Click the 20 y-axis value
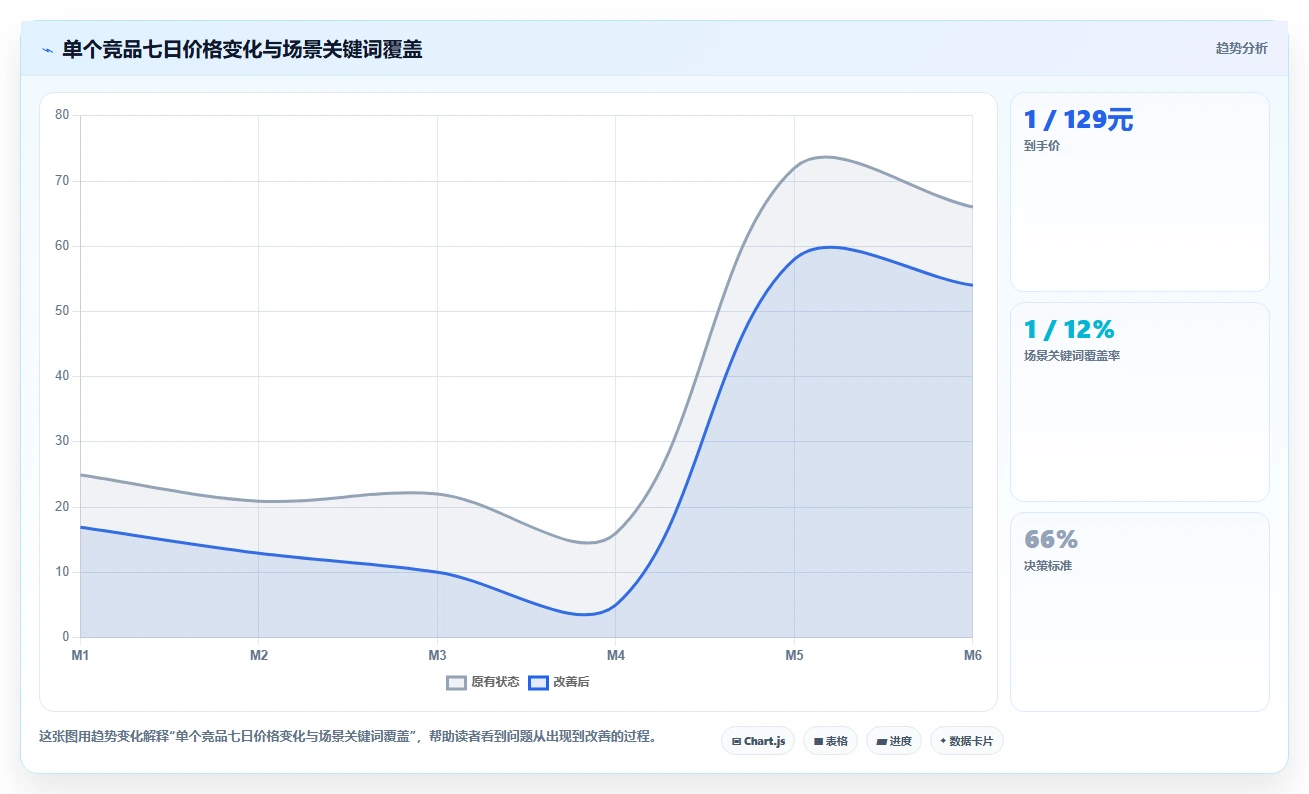The width and height of the screenshot is (1309, 794). [62, 507]
